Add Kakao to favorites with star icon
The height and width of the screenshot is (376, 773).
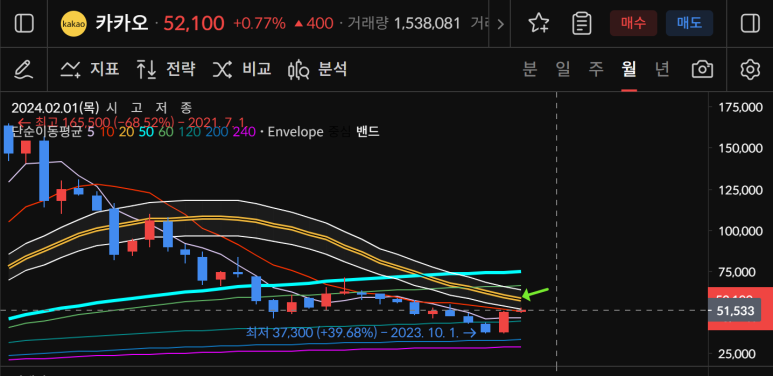(x=538, y=23)
